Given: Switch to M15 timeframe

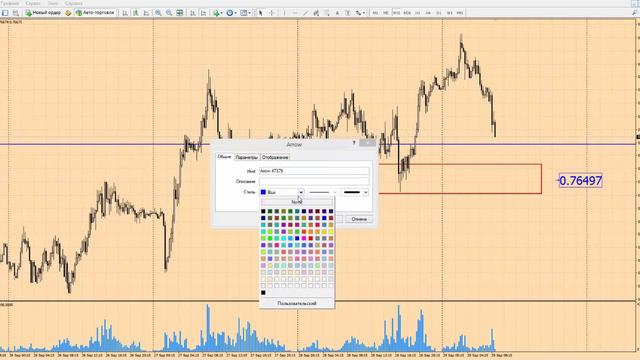Looking at the screenshot, I should click(396, 13).
